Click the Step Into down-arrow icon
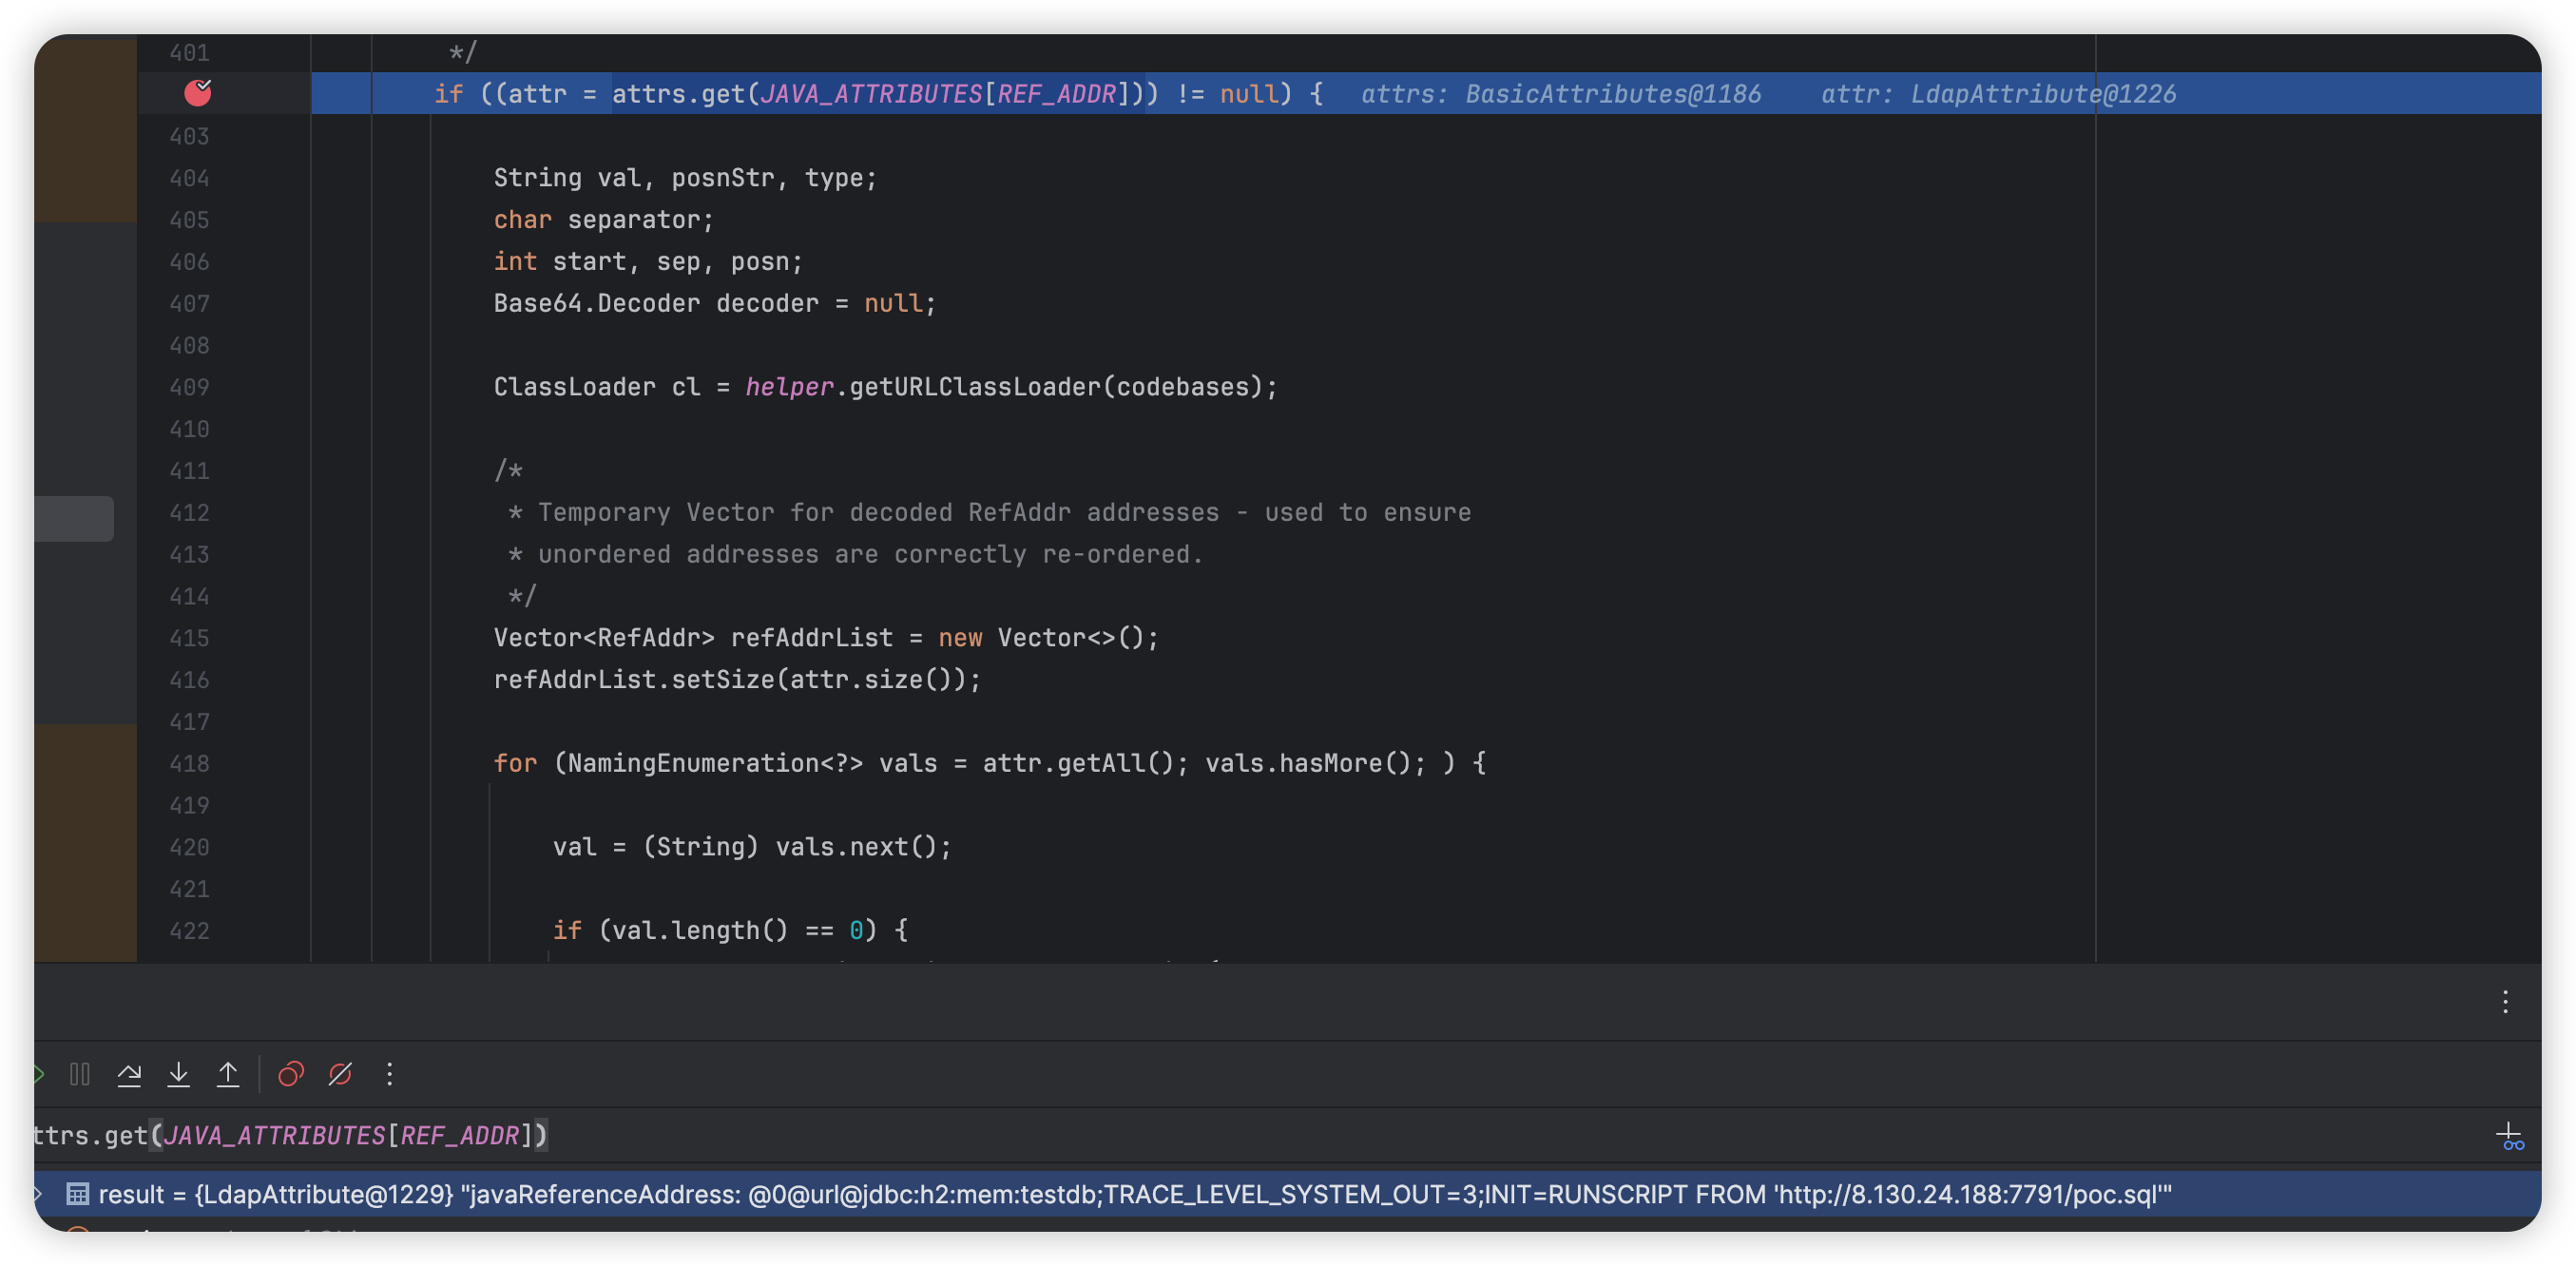The height and width of the screenshot is (1266, 2576). click(x=178, y=1074)
